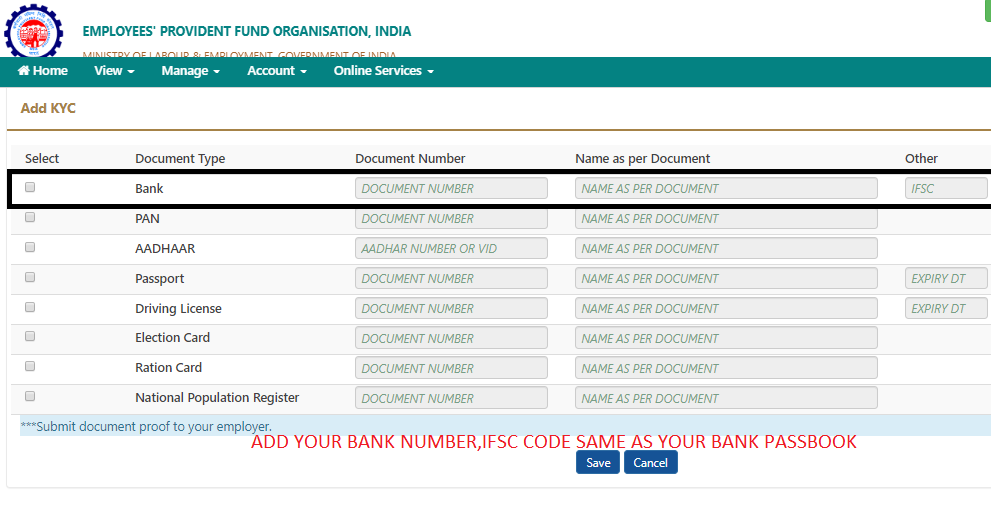Focus Passport document number field
This screenshot has height=517, width=991.
coord(451,278)
